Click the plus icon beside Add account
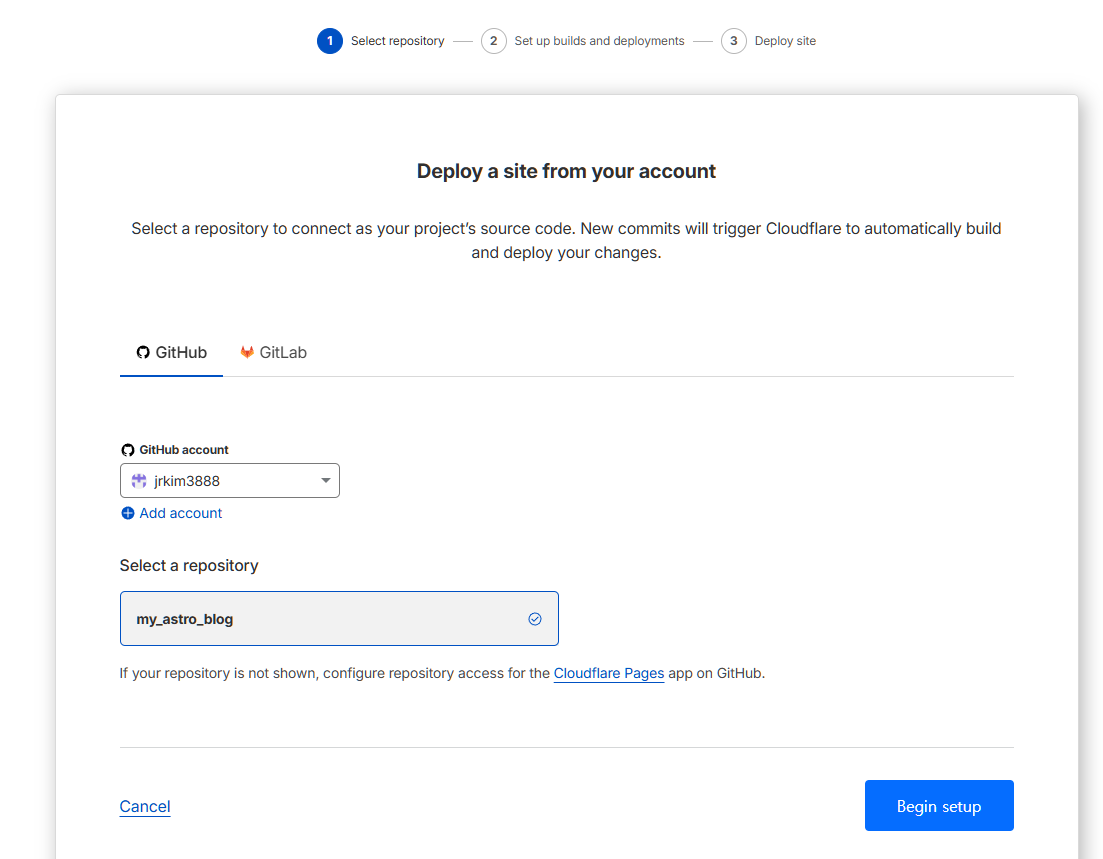Viewport: 1103px width, 859px height. pyautogui.click(x=127, y=513)
